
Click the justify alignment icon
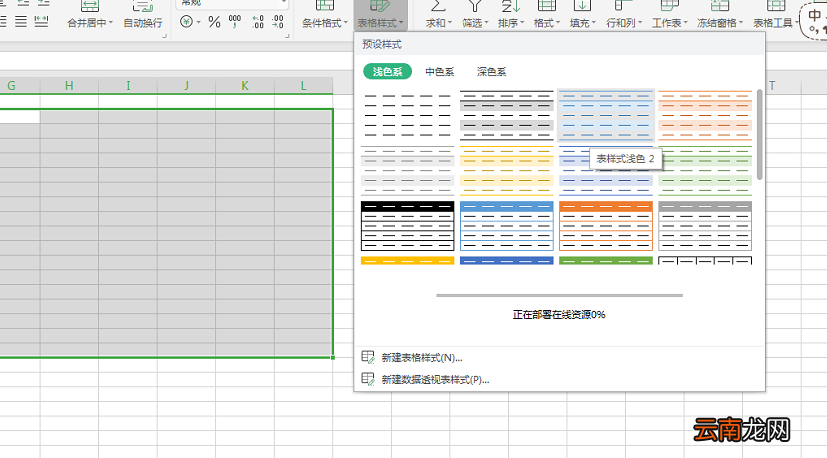click(x=21, y=22)
